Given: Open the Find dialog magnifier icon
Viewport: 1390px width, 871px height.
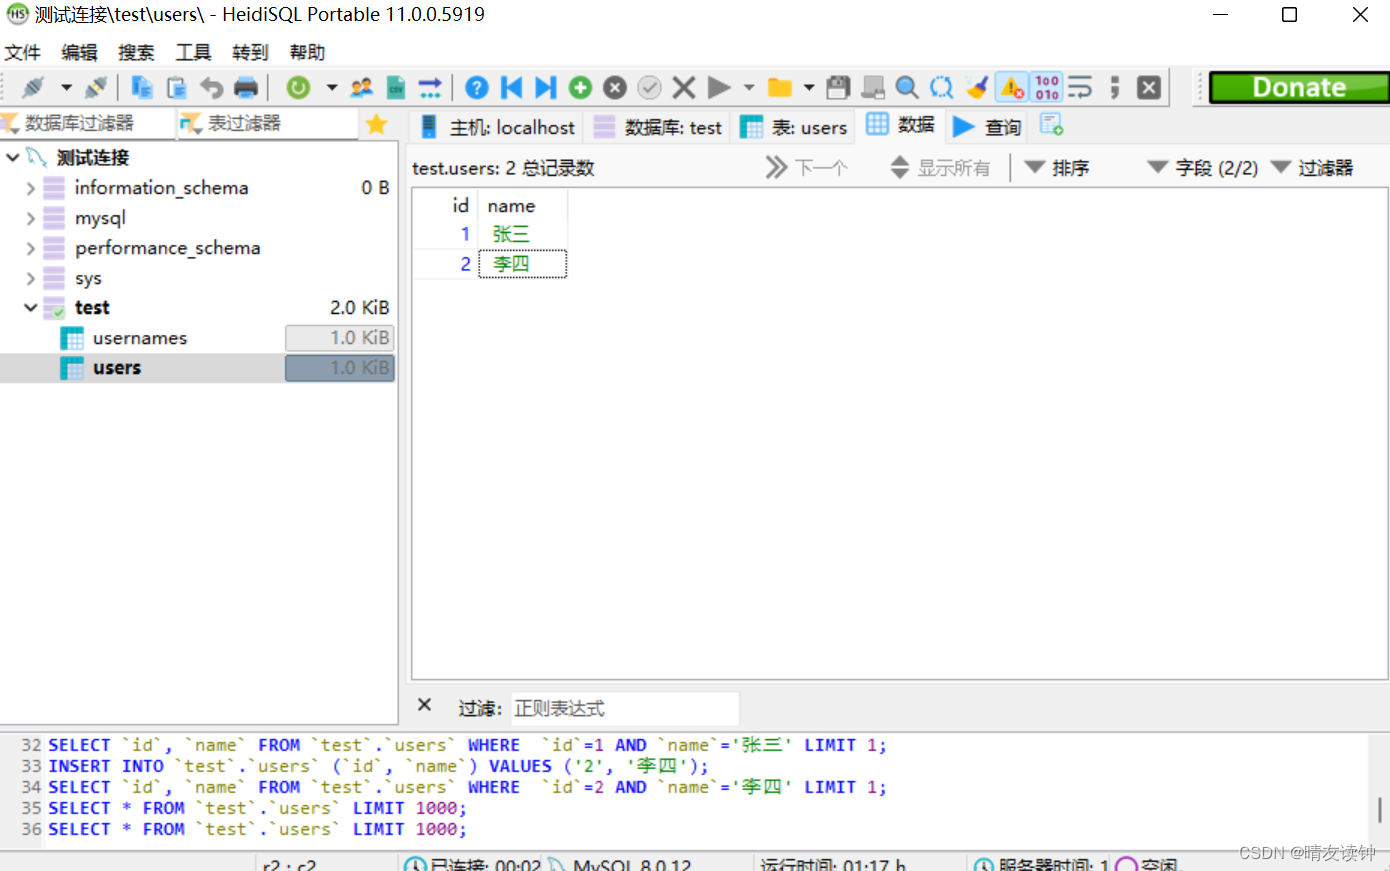Looking at the screenshot, I should (x=905, y=87).
